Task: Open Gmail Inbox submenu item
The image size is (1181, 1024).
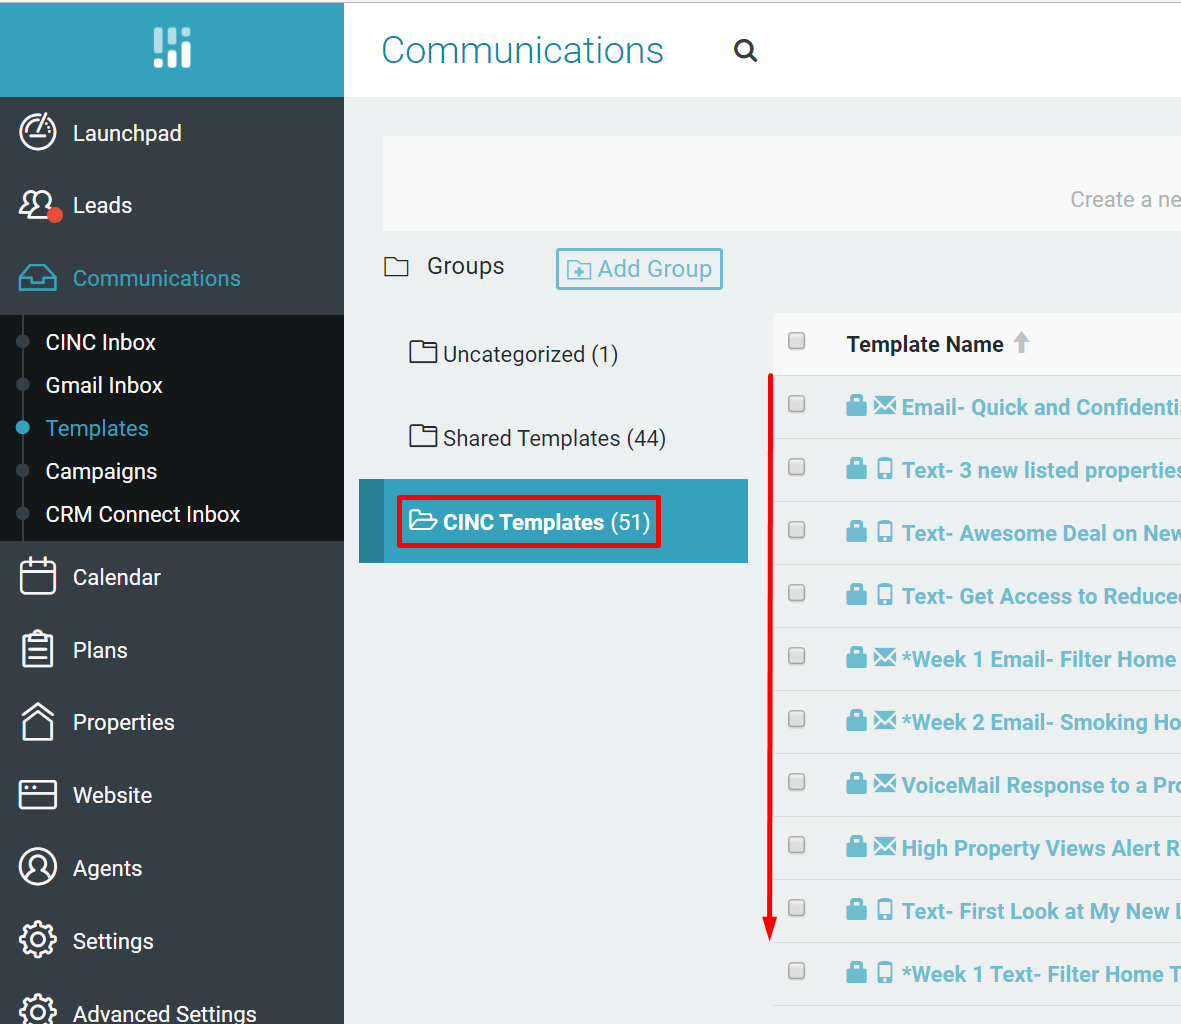Action: [x=104, y=386]
